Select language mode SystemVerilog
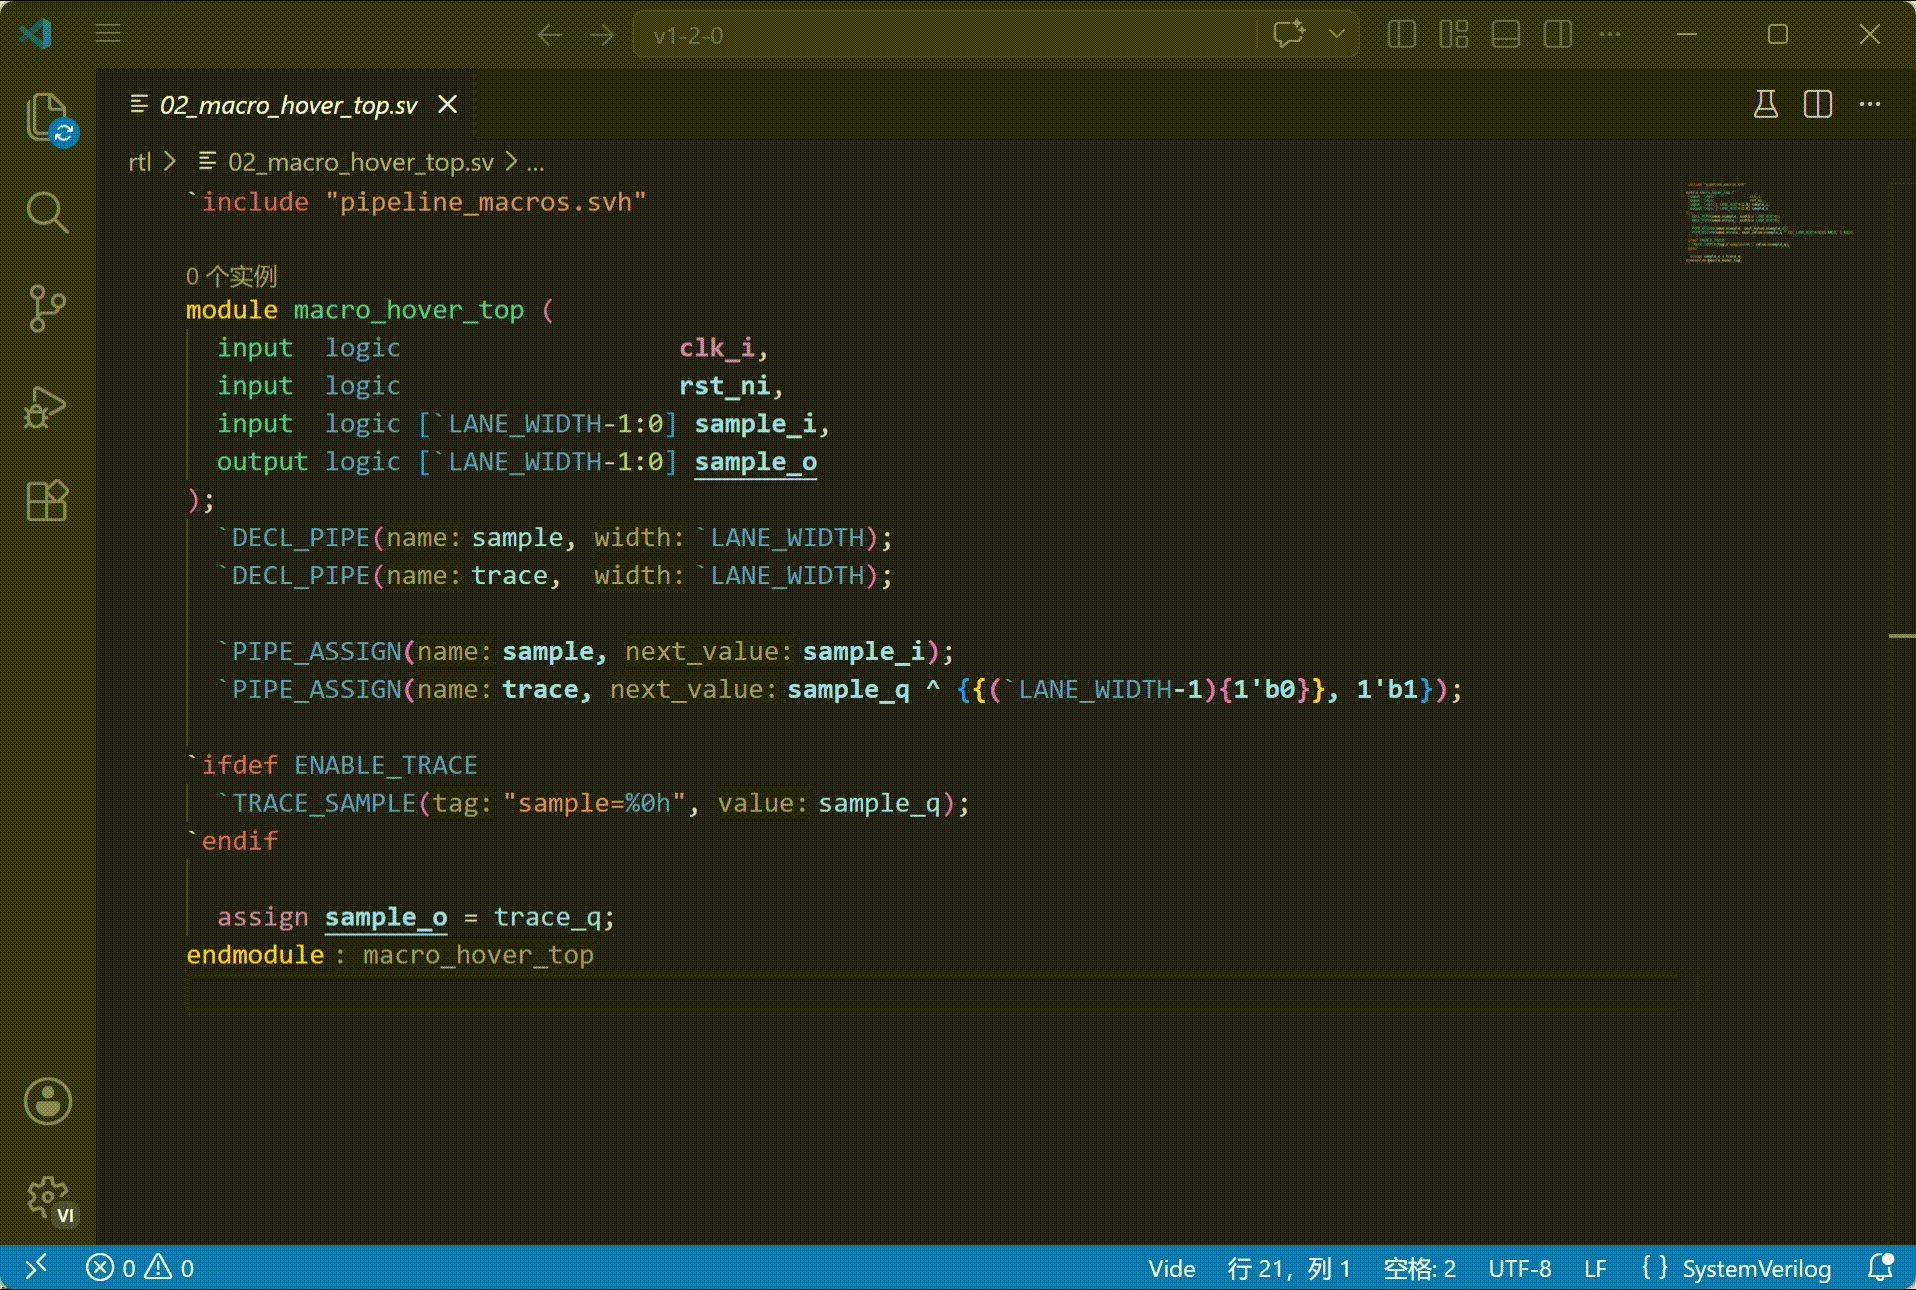The height and width of the screenshot is (1290, 1916). click(1756, 1268)
